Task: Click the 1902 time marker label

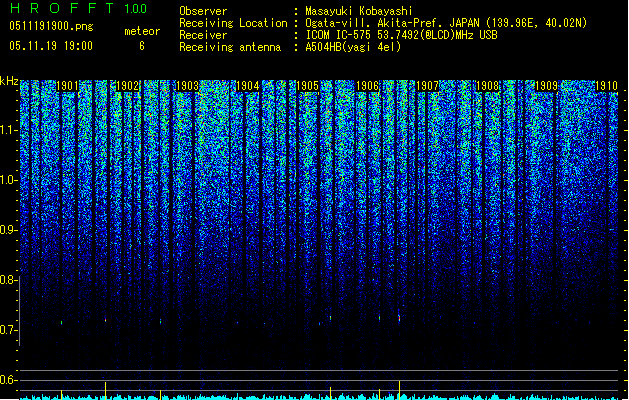Action: coord(127,86)
